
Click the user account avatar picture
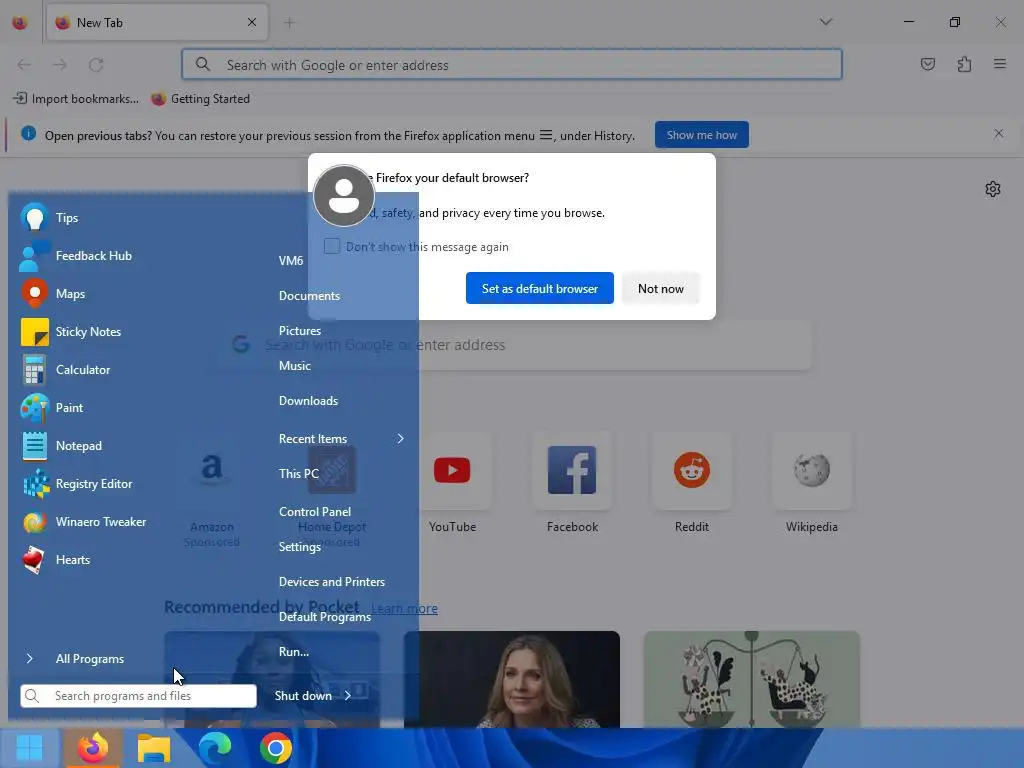[x=344, y=195]
